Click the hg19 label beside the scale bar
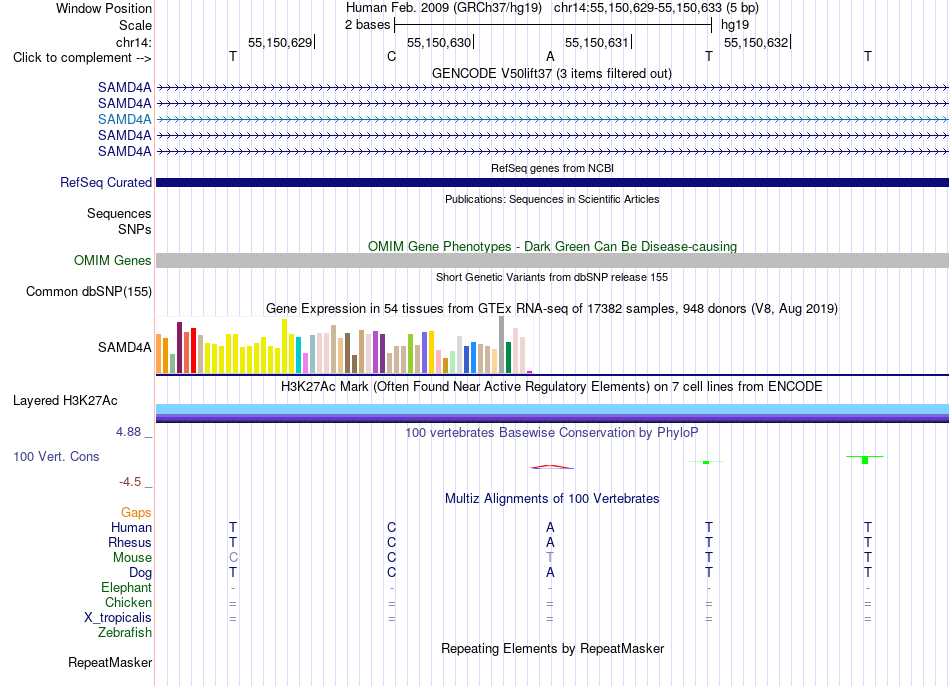This screenshot has height=686, width=950. pos(735,25)
